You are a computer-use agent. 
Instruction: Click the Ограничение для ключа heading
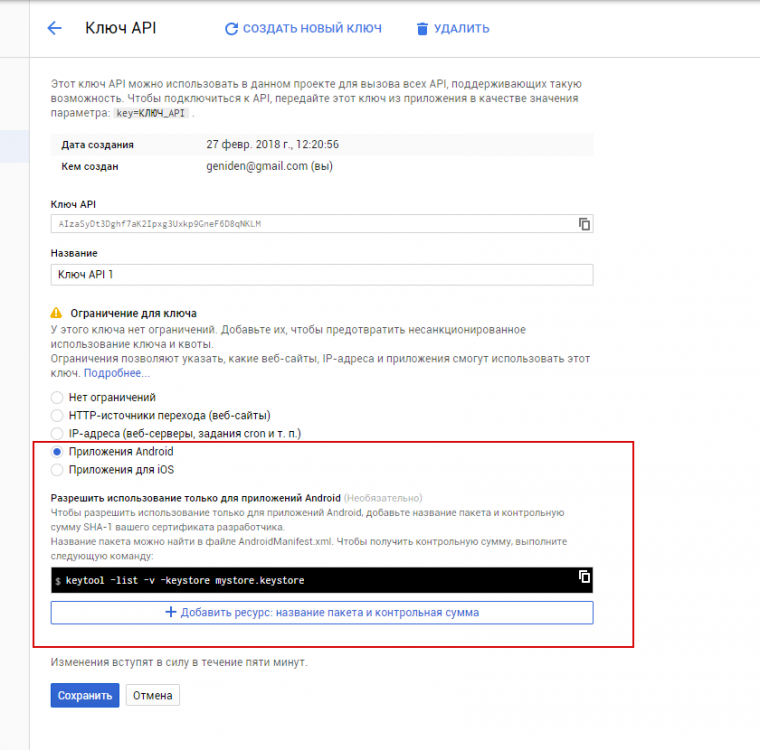(133, 313)
